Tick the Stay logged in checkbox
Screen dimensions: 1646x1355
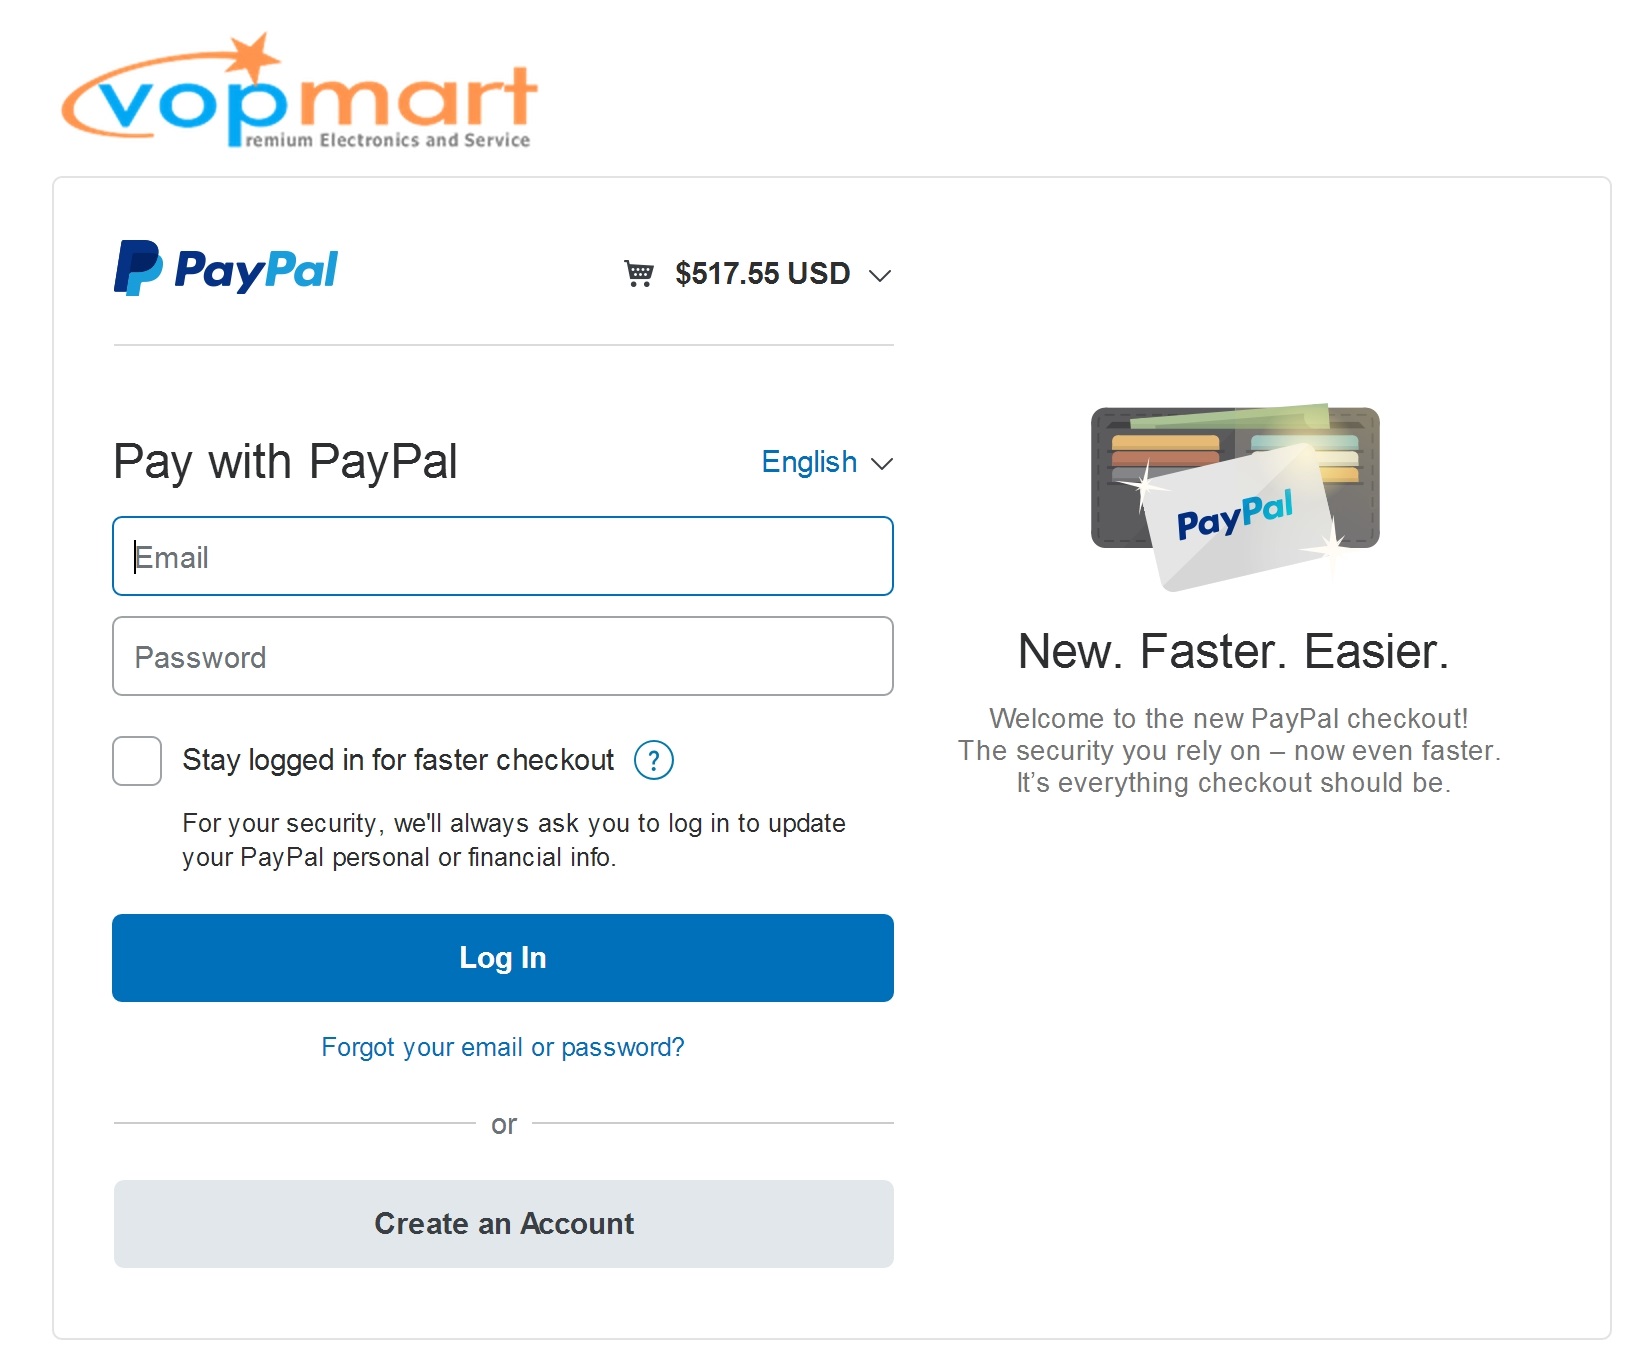[x=137, y=761]
